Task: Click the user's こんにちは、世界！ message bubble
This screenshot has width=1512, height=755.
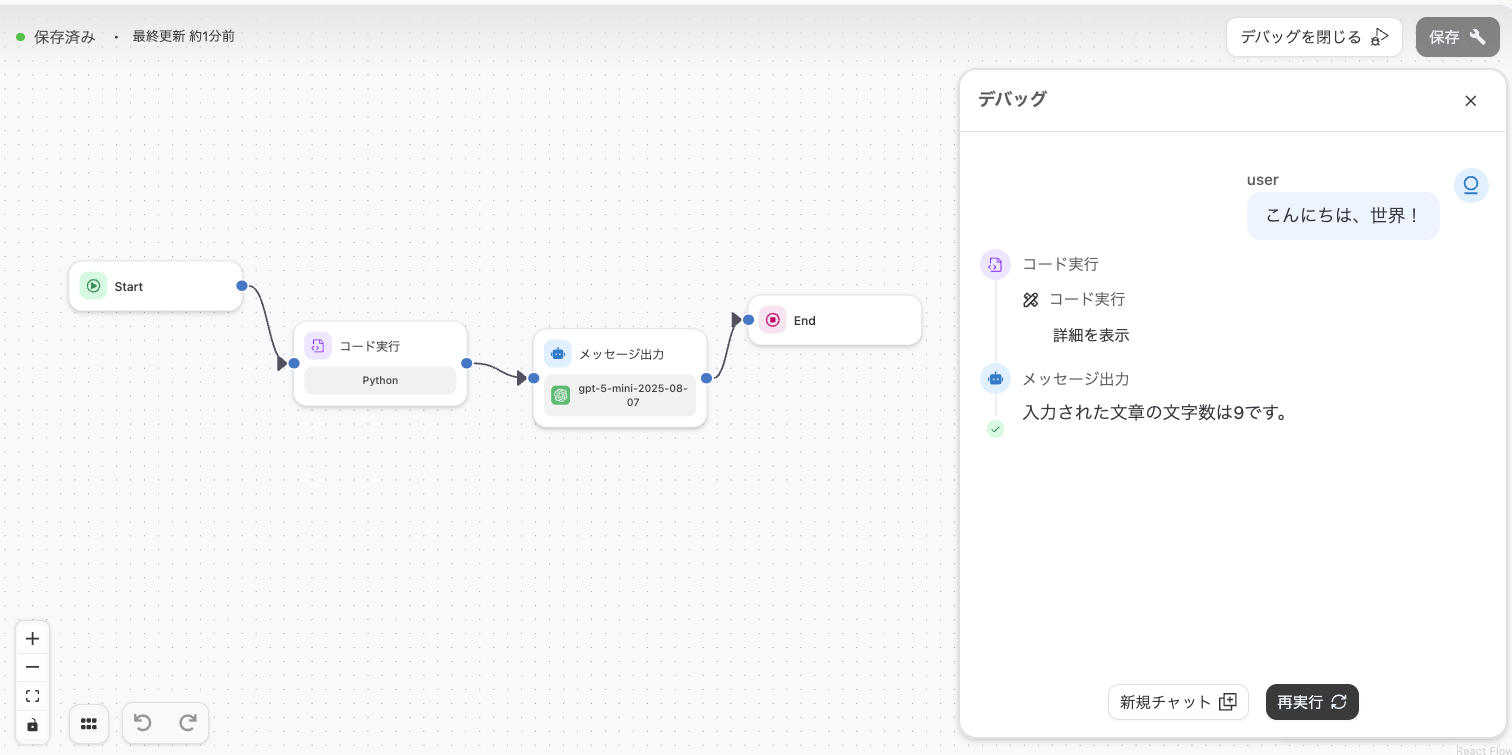Action: click(1343, 215)
